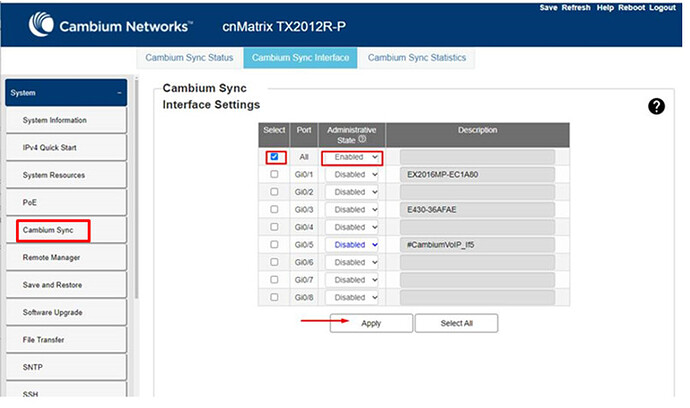The image size is (690, 408).
Task: Click the Help link in header
Action: pos(605,7)
